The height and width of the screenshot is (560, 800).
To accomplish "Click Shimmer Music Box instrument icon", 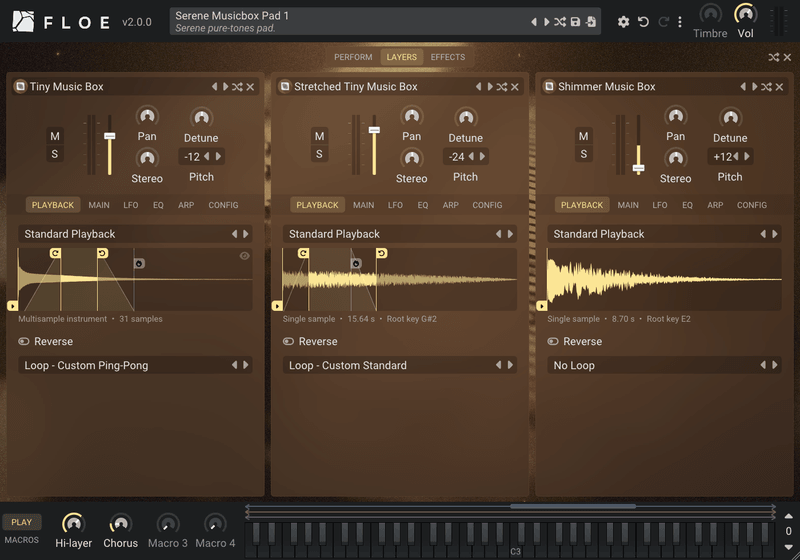I will click(549, 86).
